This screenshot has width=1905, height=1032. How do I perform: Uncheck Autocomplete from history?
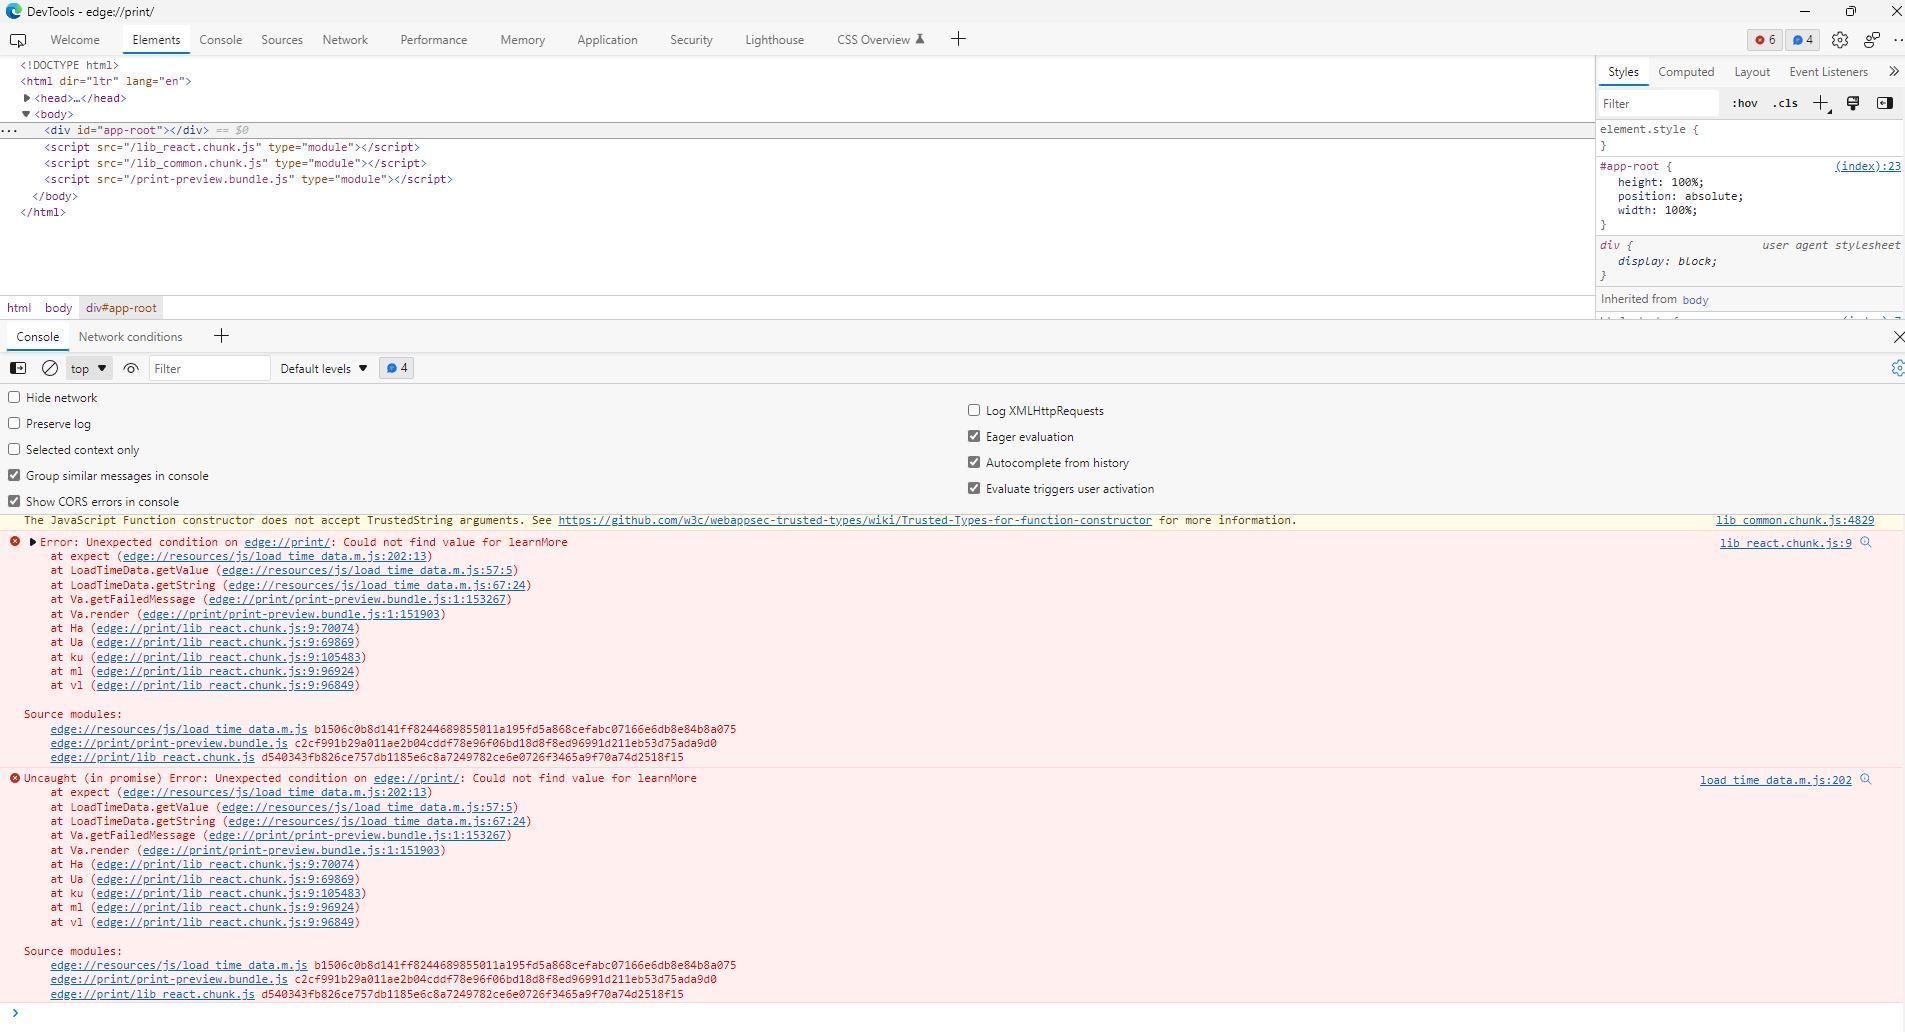coord(974,462)
